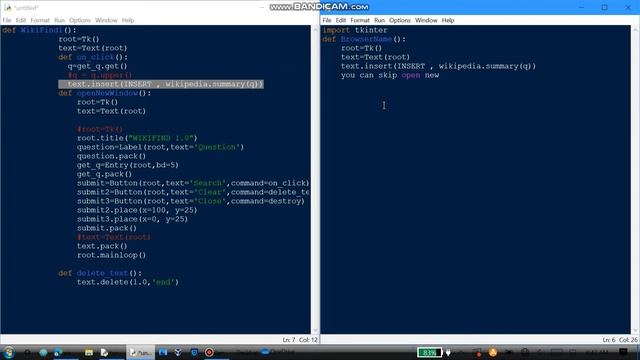Click the 83% battery indicator
The width and height of the screenshot is (640, 360).
pyautogui.click(x=429, y=352)
